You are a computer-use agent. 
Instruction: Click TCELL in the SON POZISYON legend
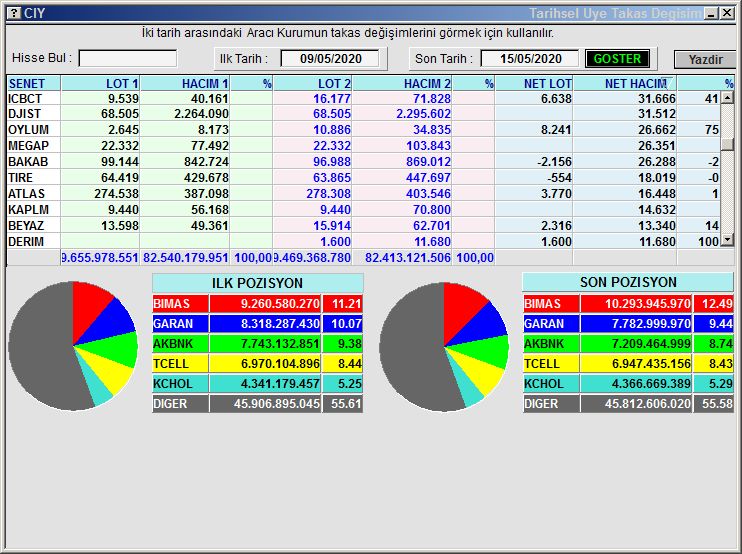551,364
